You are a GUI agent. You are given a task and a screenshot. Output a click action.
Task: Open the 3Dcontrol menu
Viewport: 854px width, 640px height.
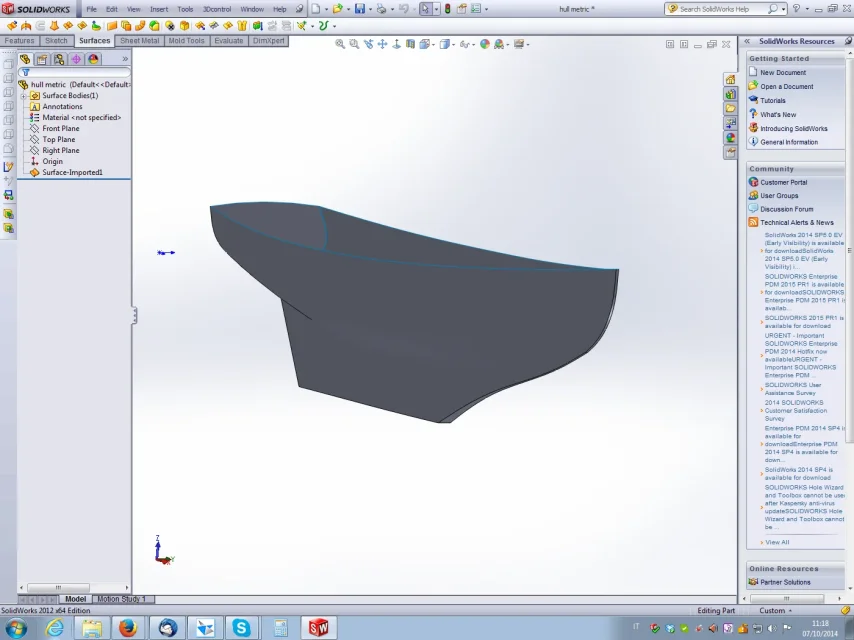coord(217,9)
